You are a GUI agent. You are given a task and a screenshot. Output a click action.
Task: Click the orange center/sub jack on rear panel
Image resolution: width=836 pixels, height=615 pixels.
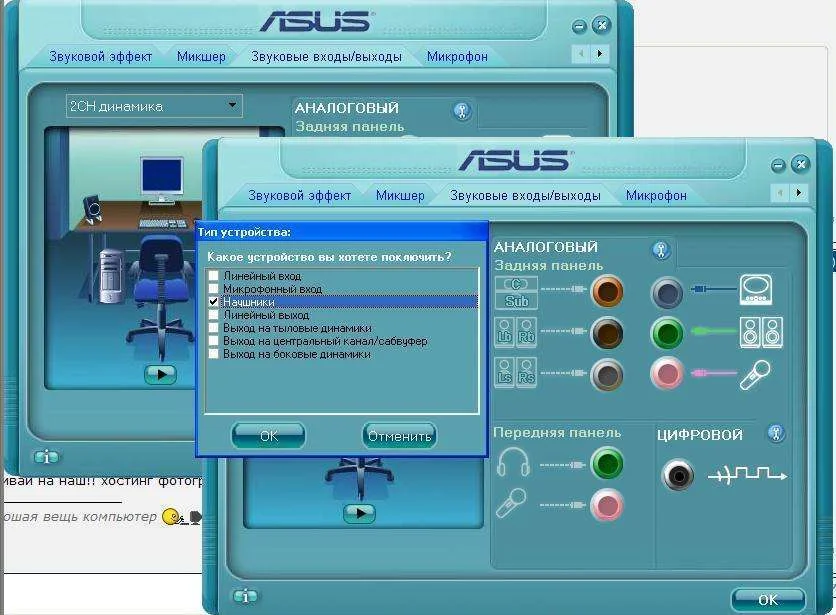coord(607,291)
